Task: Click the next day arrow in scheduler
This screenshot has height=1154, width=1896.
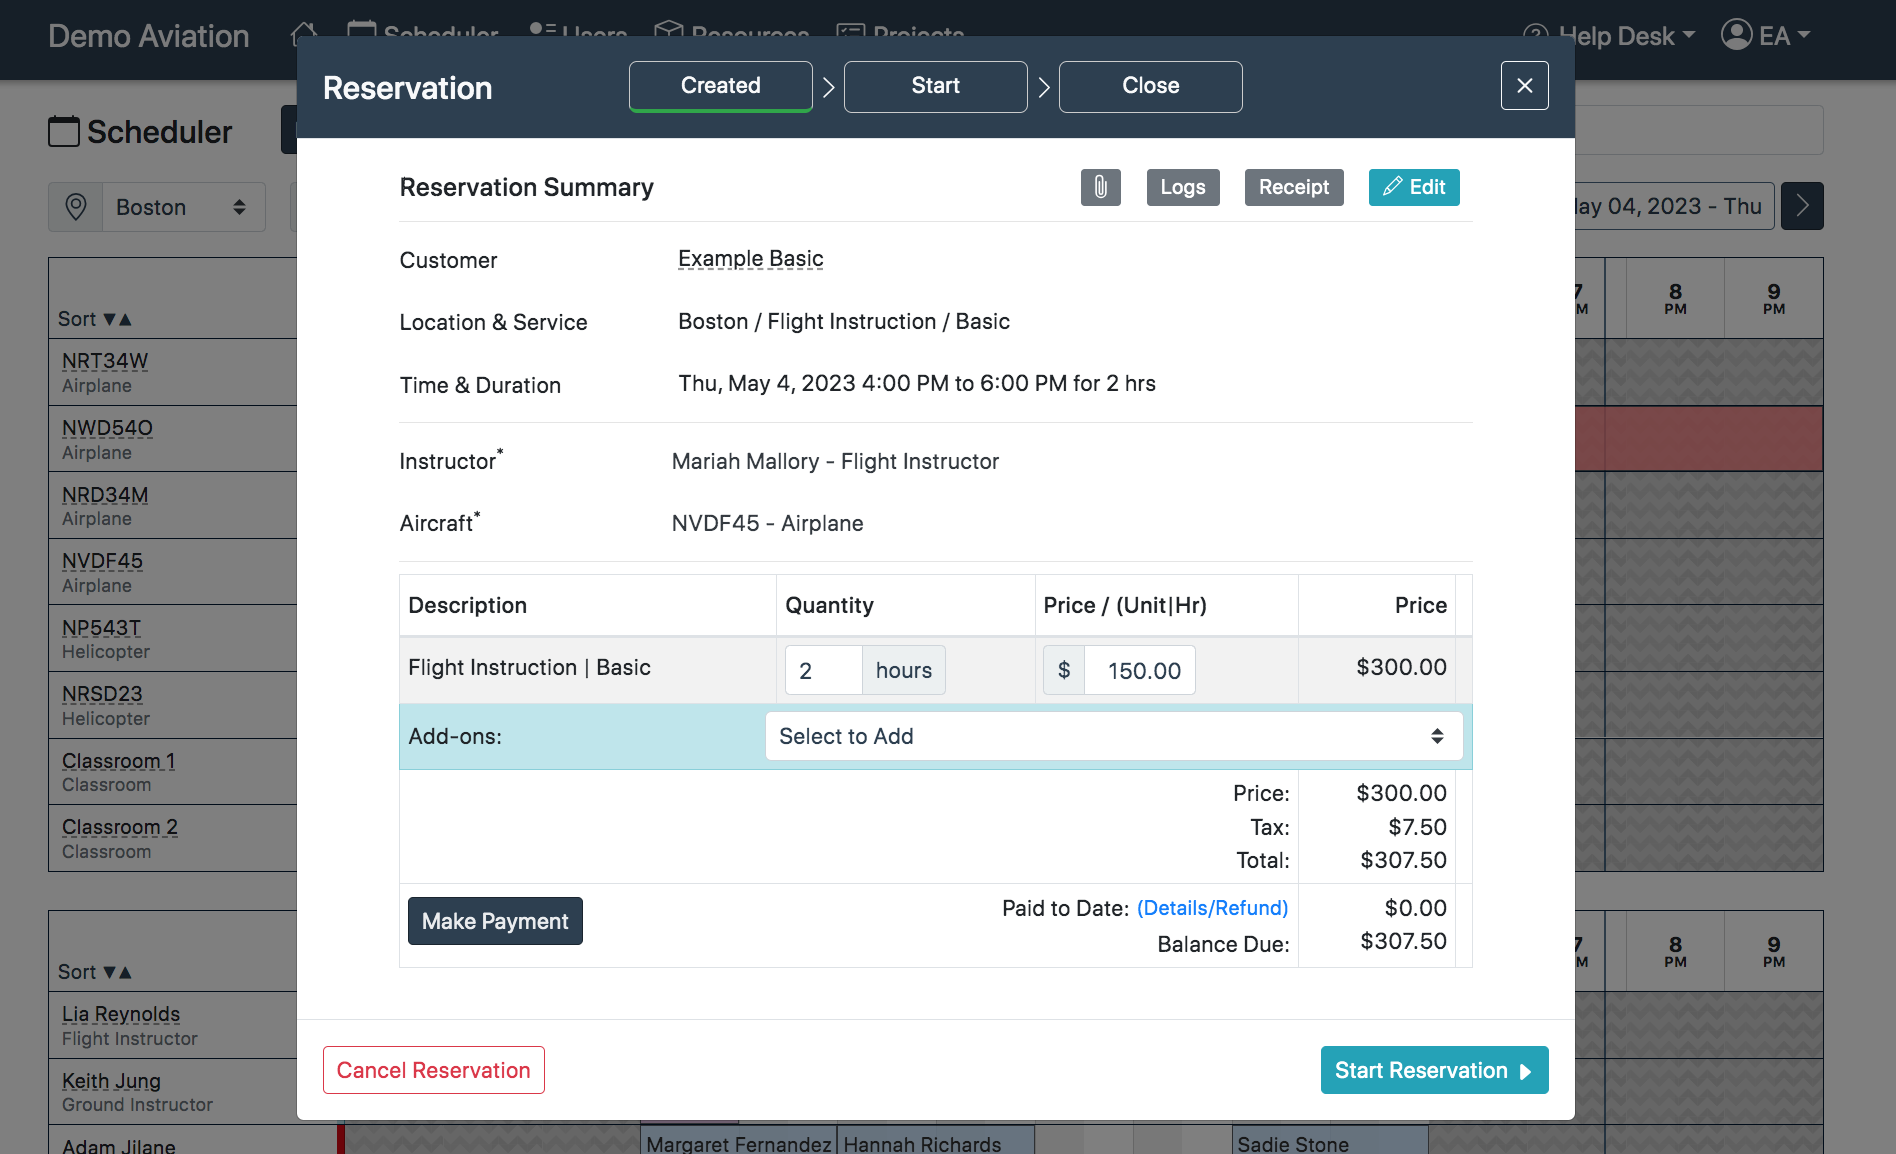Action: pyautogui.click(x=1801, y=206)
